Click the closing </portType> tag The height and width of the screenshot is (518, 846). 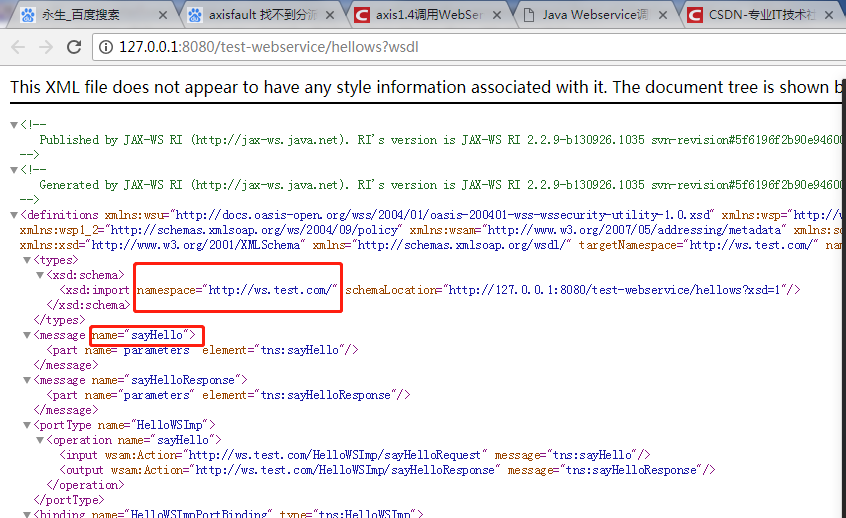pos(69,500)
